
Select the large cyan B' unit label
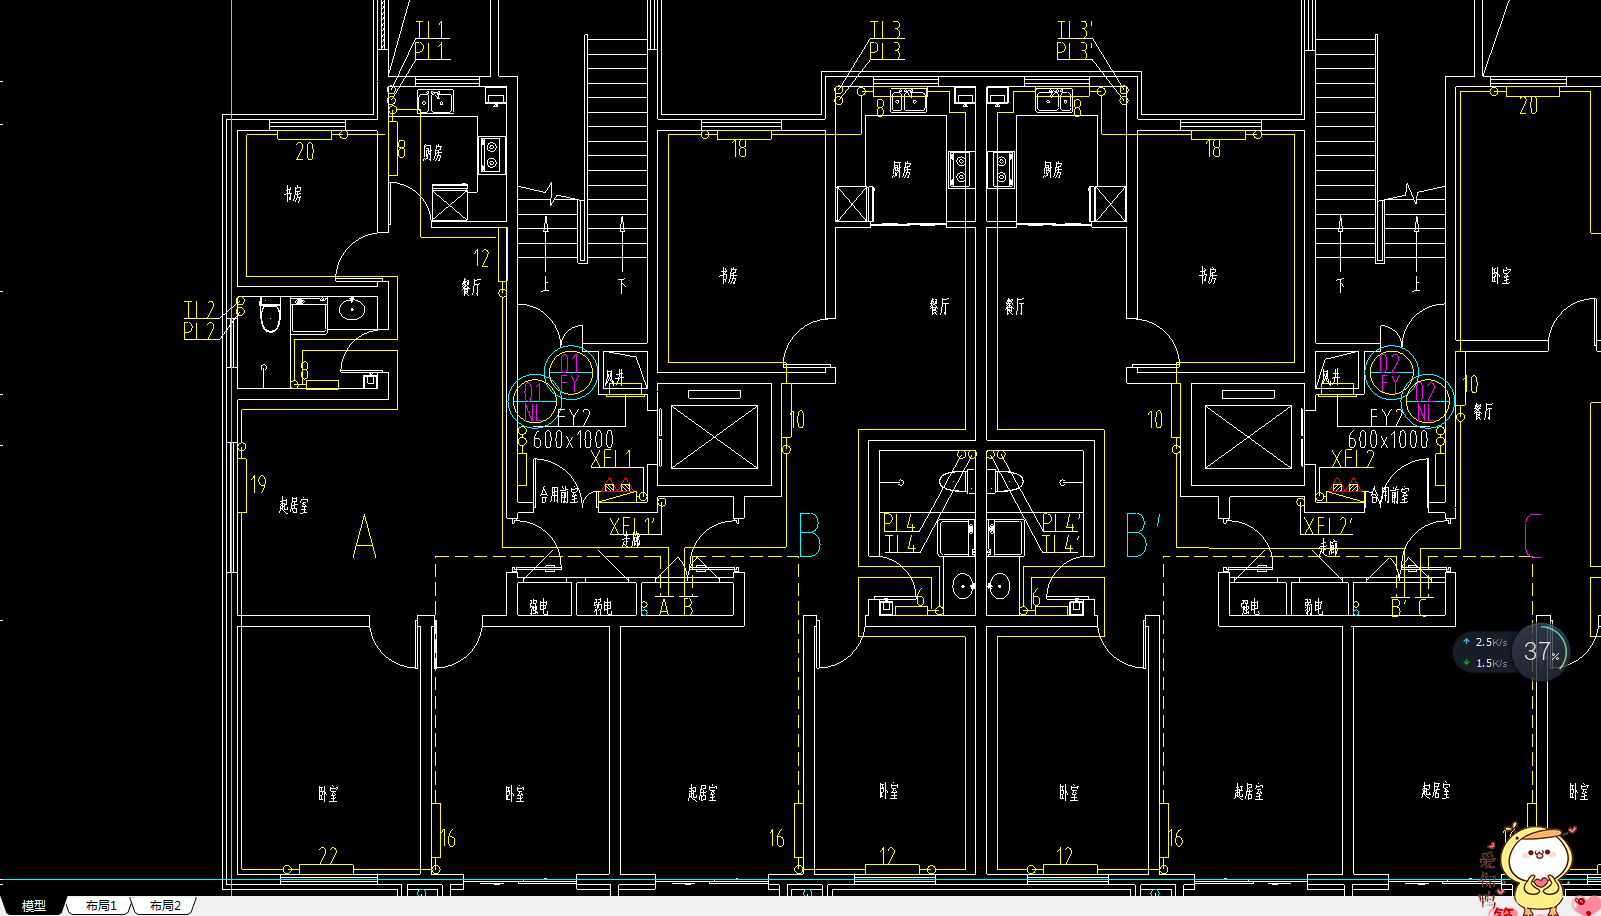point(1142,535)
